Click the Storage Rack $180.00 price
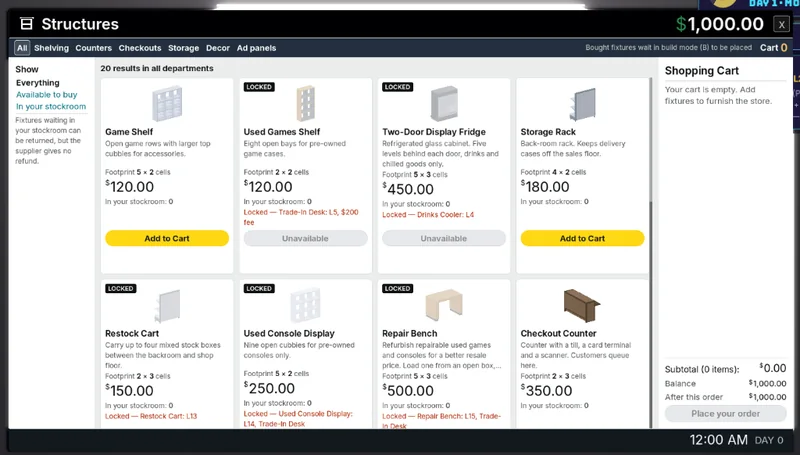 coord(544,187)
